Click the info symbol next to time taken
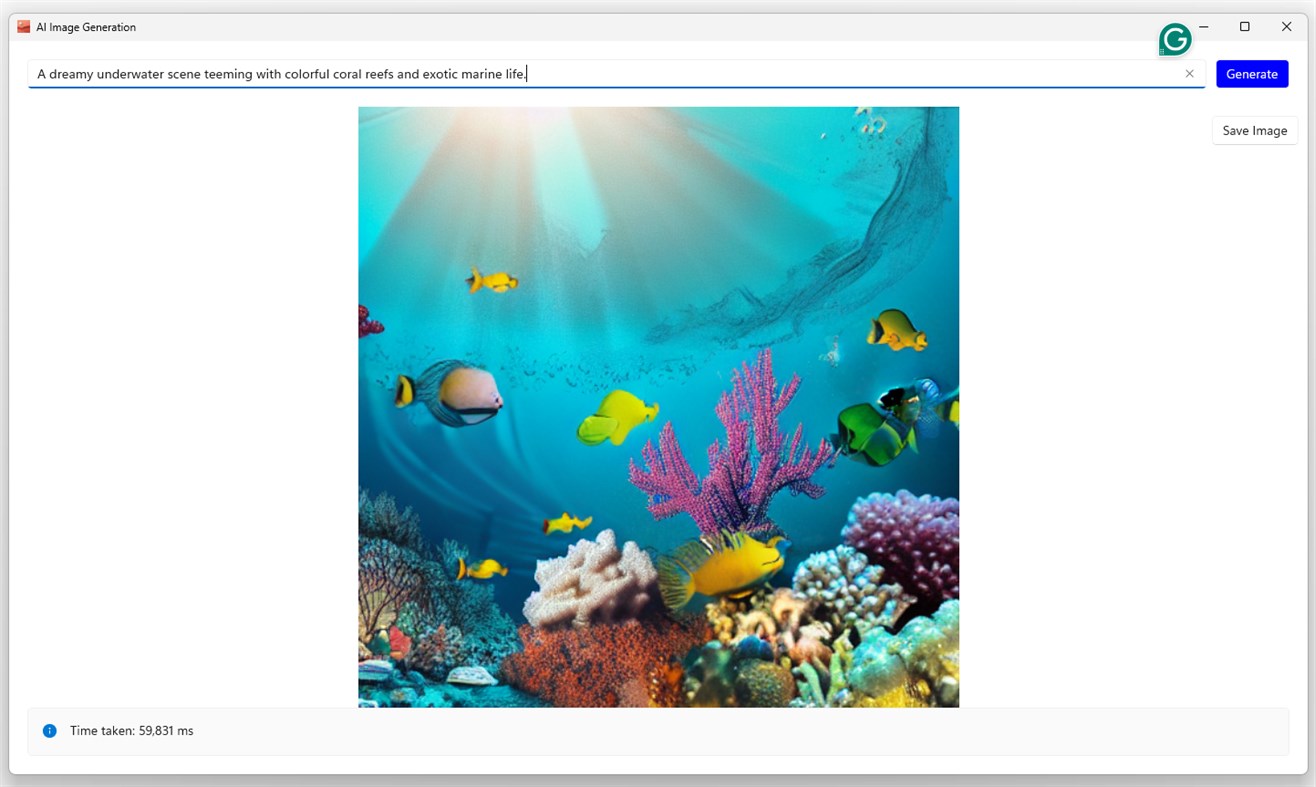This screenshot has height=787, width=1316. [x=49, y=731]
